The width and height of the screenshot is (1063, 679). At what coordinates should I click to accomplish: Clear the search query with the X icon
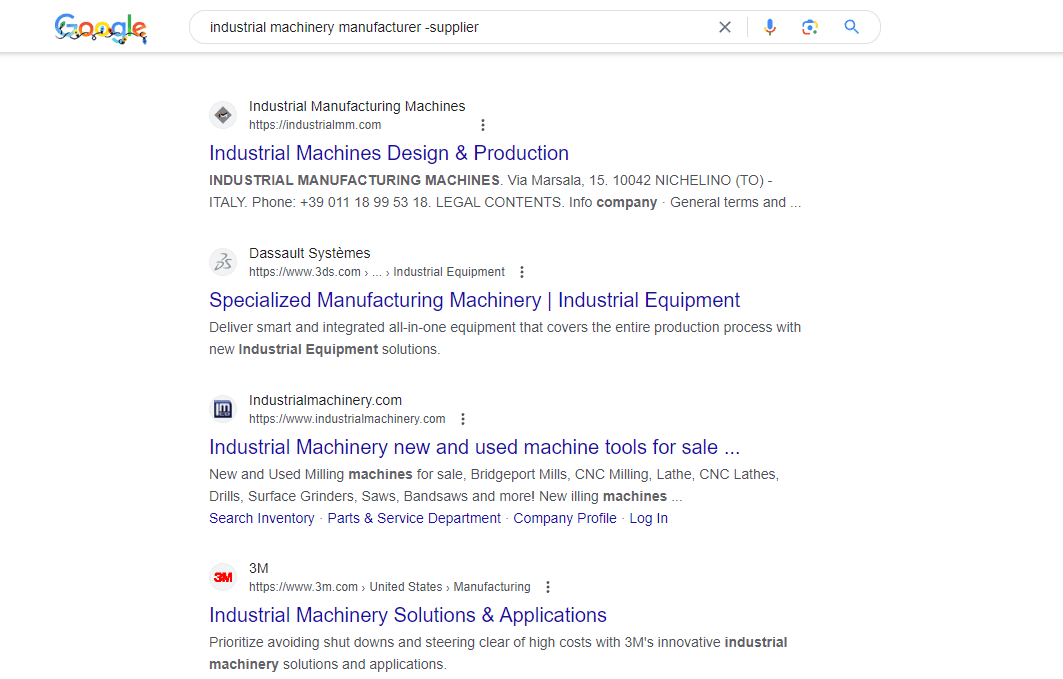pos(724,27)
